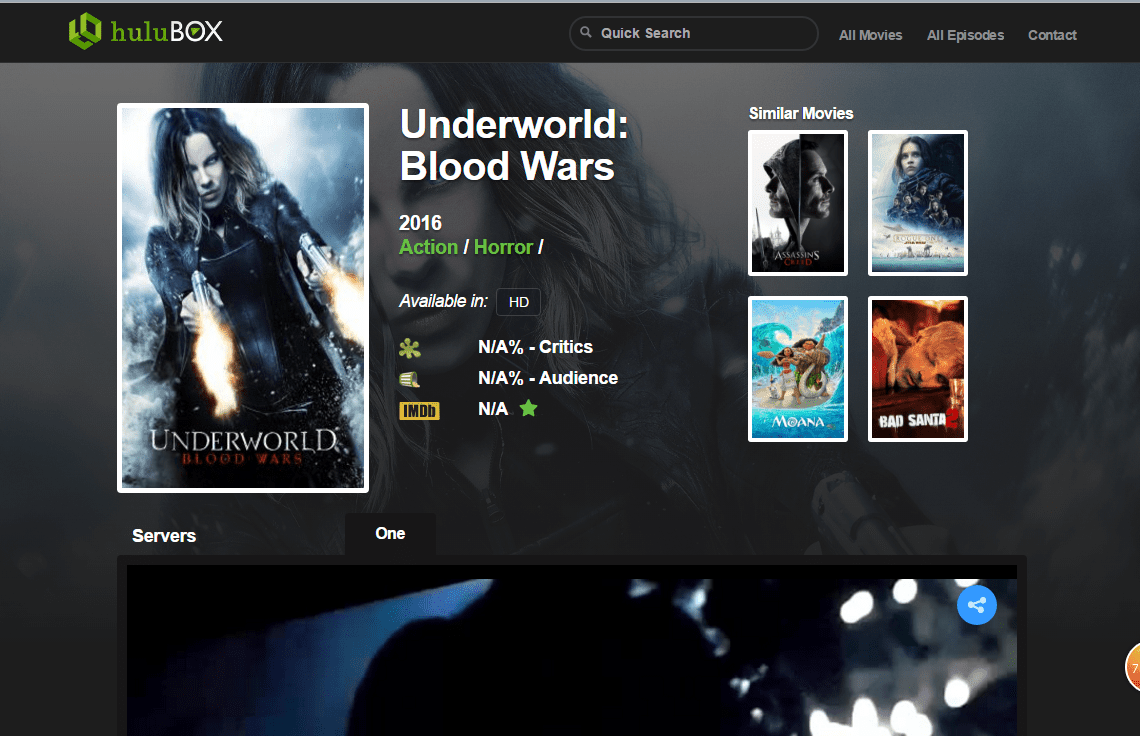Screen dimensions: 1140x736
Task: Click the Audience popcorn rating icon
Action: click(x=409, y=379)
